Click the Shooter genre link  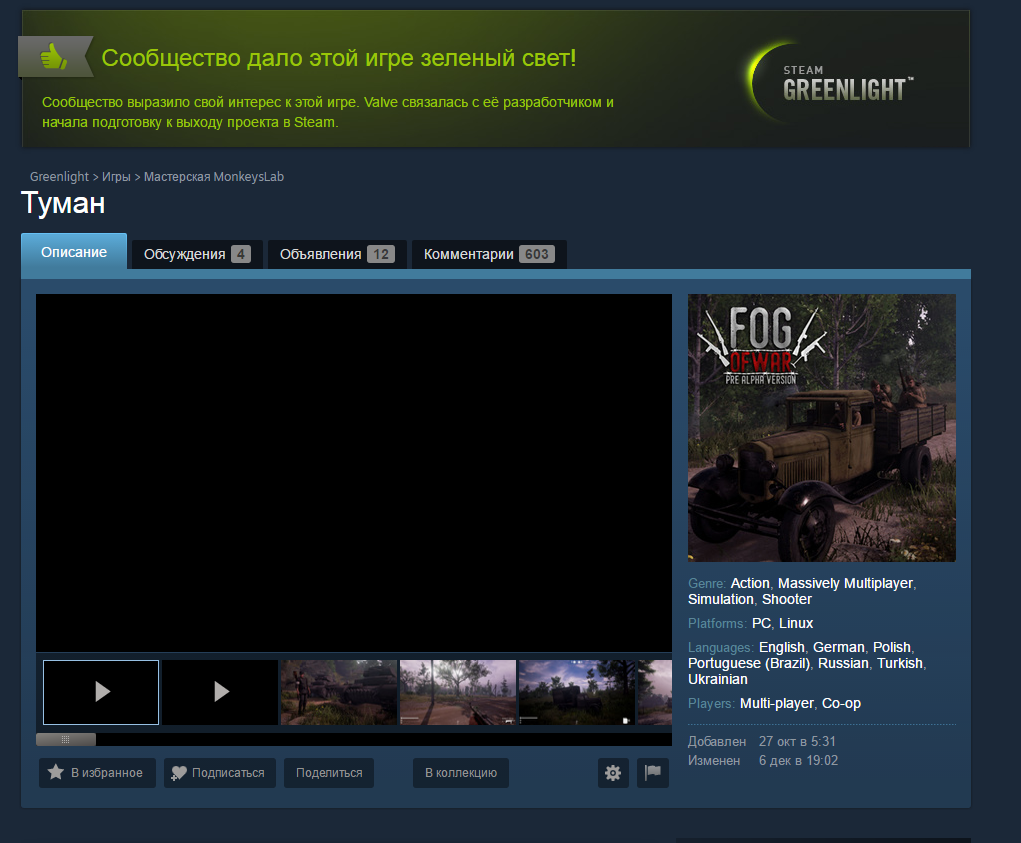tap(787, 600)
